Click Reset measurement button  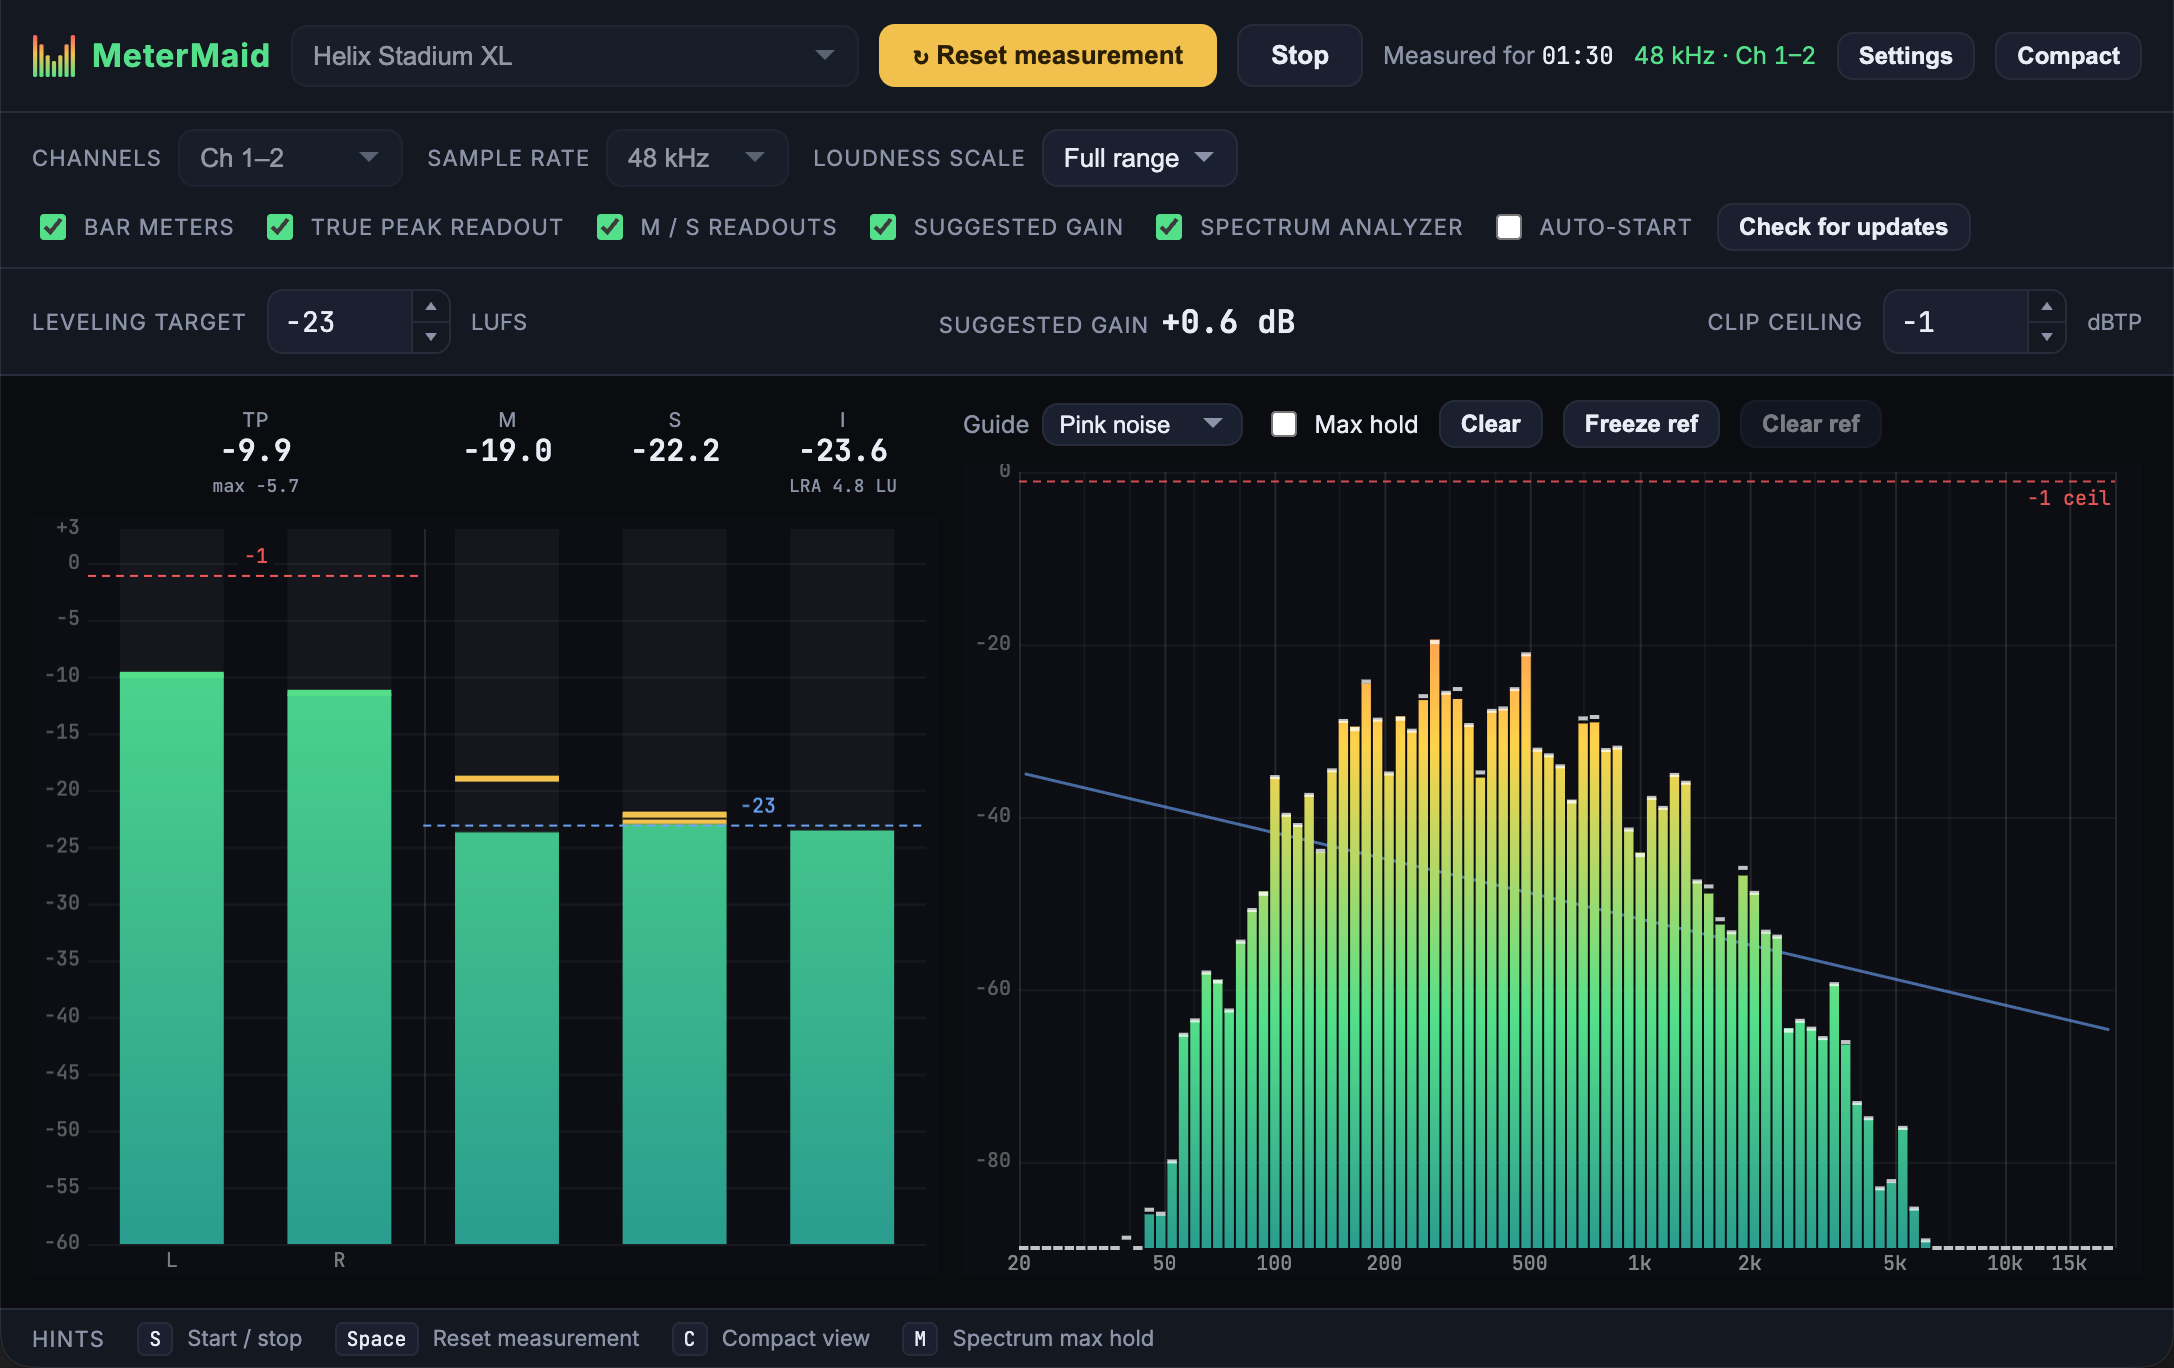(1048, 56)
